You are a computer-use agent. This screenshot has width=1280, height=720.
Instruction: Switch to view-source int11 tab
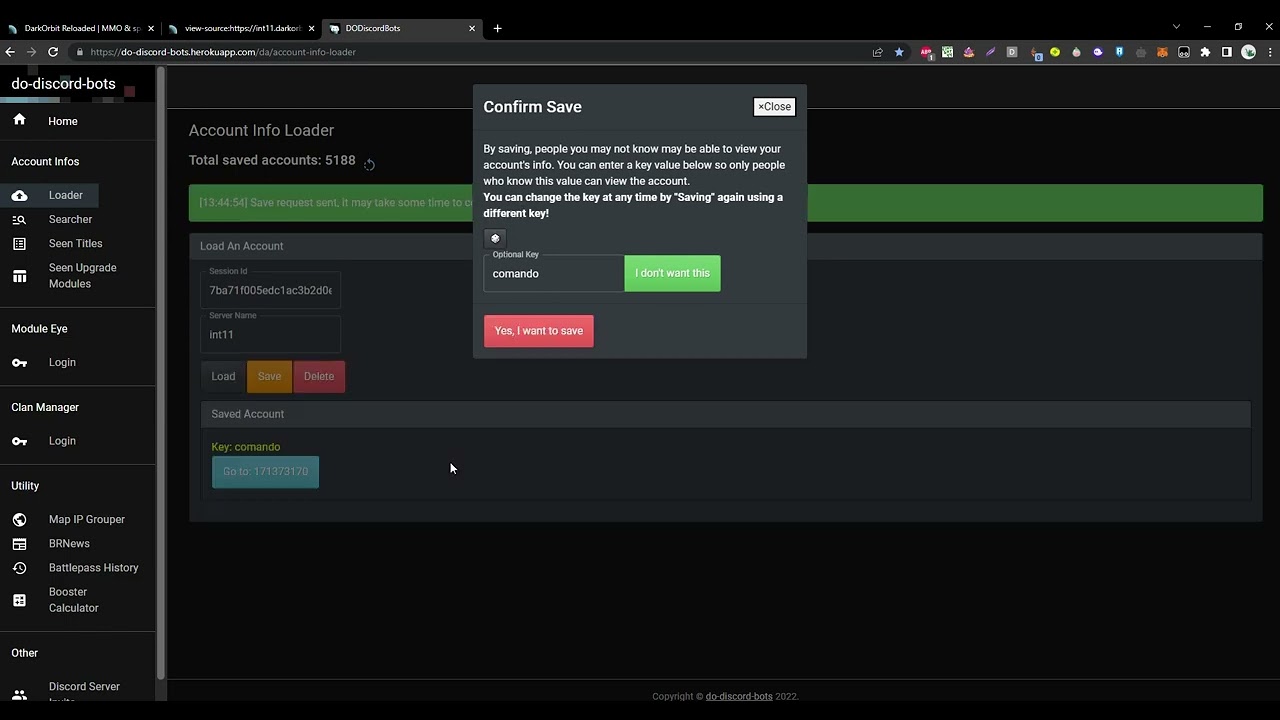point(241,28)
